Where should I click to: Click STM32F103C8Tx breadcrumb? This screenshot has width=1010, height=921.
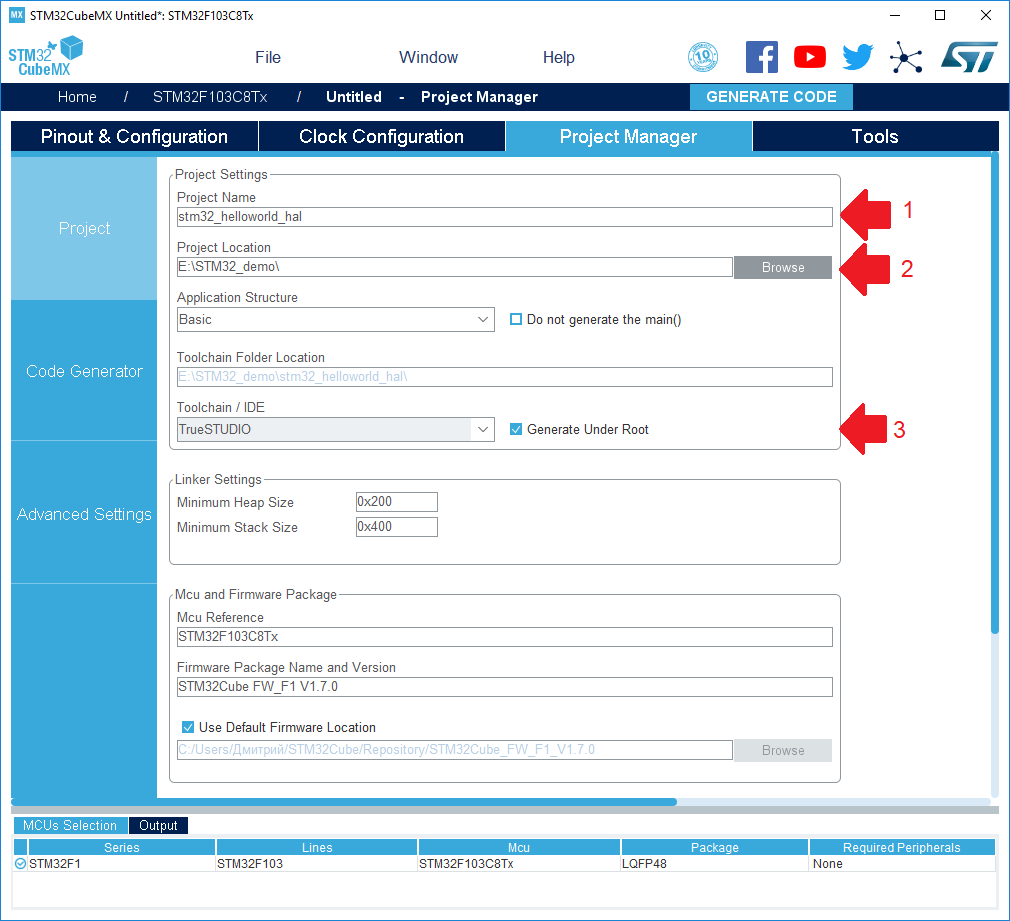tap(210, 97)
